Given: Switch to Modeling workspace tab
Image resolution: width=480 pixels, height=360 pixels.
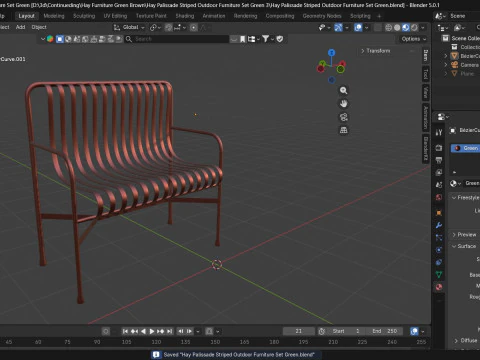Looking at the screenshot, I should point(54,16).
